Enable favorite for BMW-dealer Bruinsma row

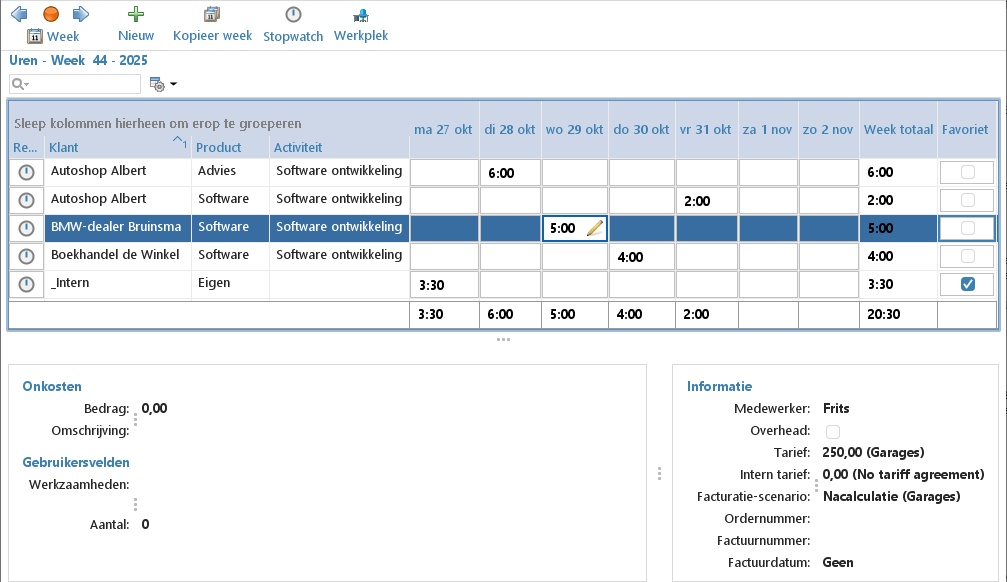point(968,228)
